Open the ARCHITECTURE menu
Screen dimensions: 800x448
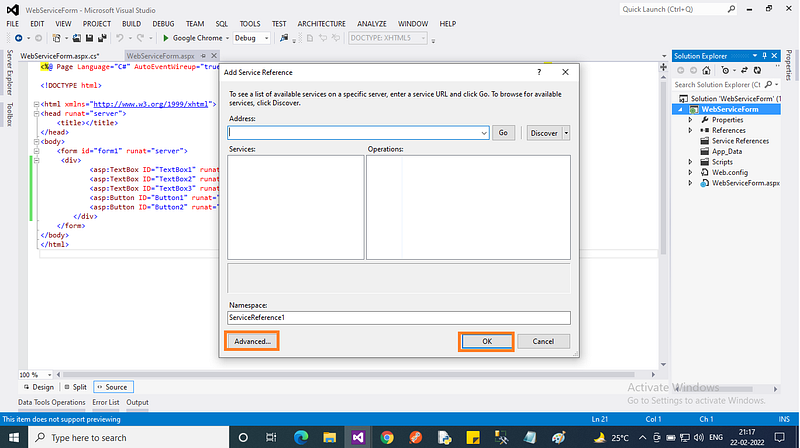321,23
